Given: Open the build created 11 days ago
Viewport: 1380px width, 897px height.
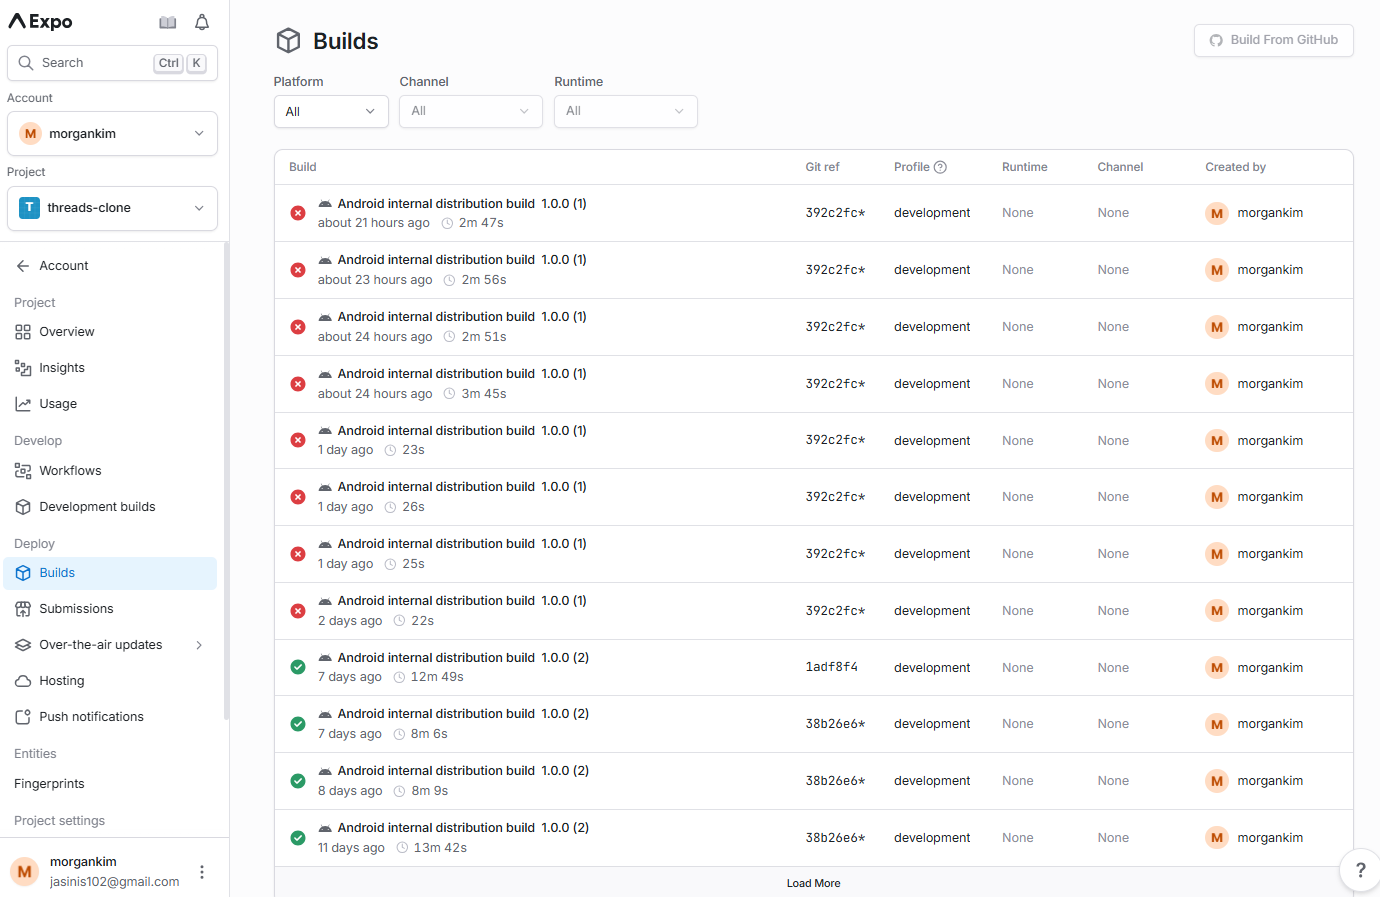Looking at the screenshot, I should [813, 838].
